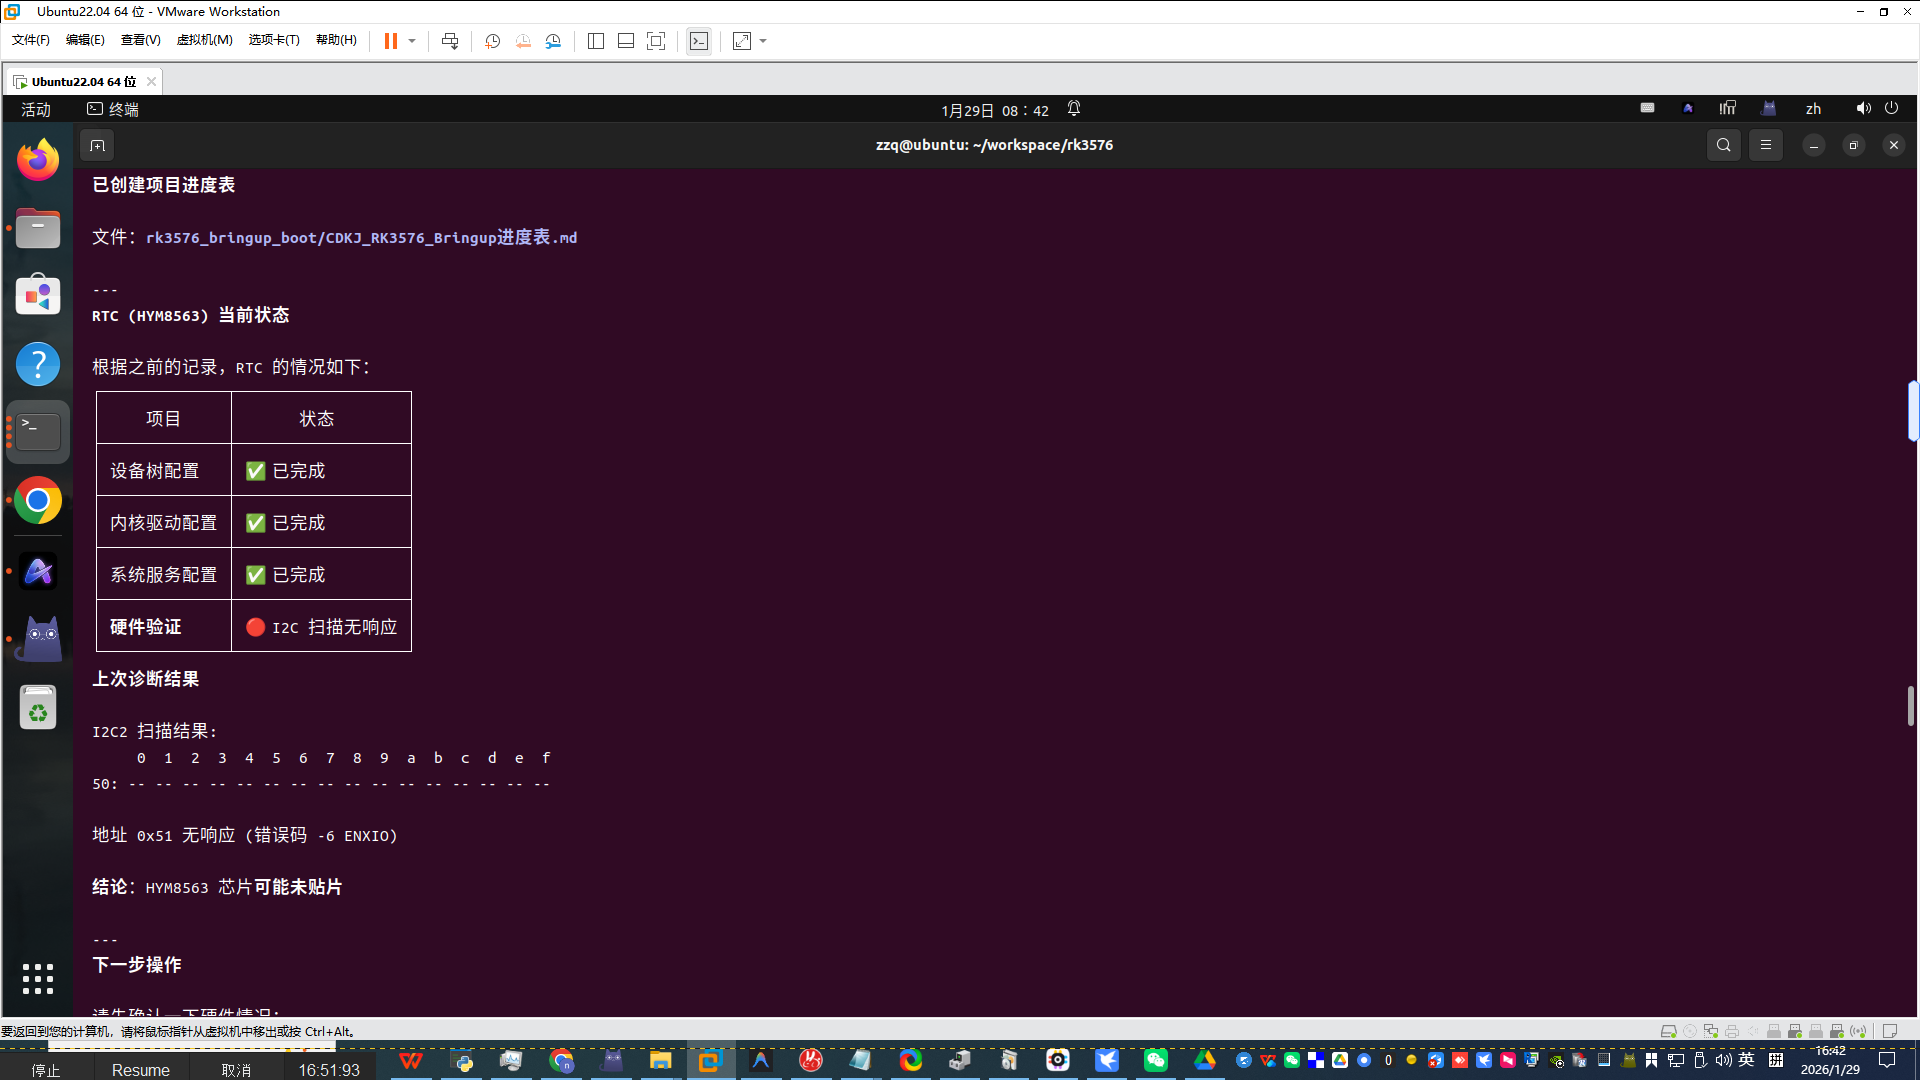Show applications grid
This screenshot has width=1920, height=1080.
coord(38,978)
